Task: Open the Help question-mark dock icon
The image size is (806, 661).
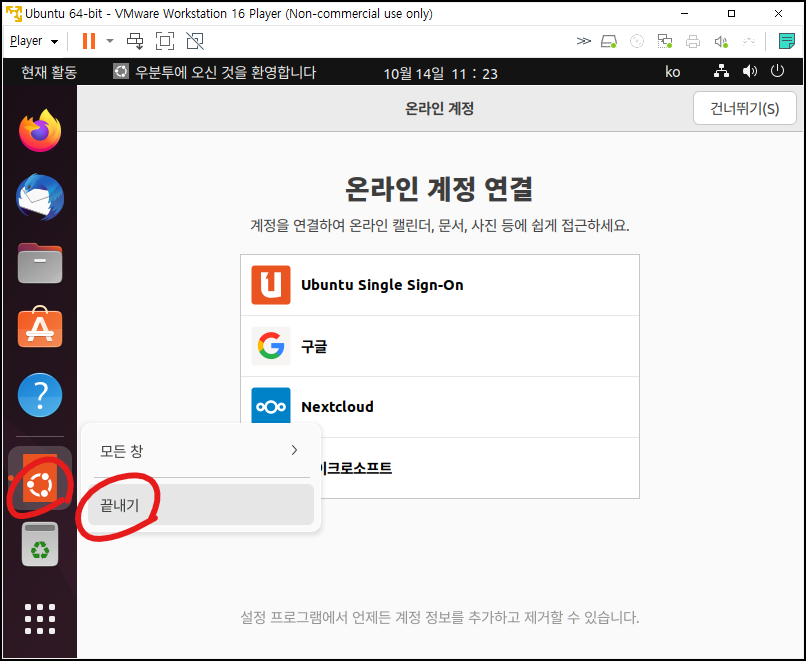Action: [40, 395]
